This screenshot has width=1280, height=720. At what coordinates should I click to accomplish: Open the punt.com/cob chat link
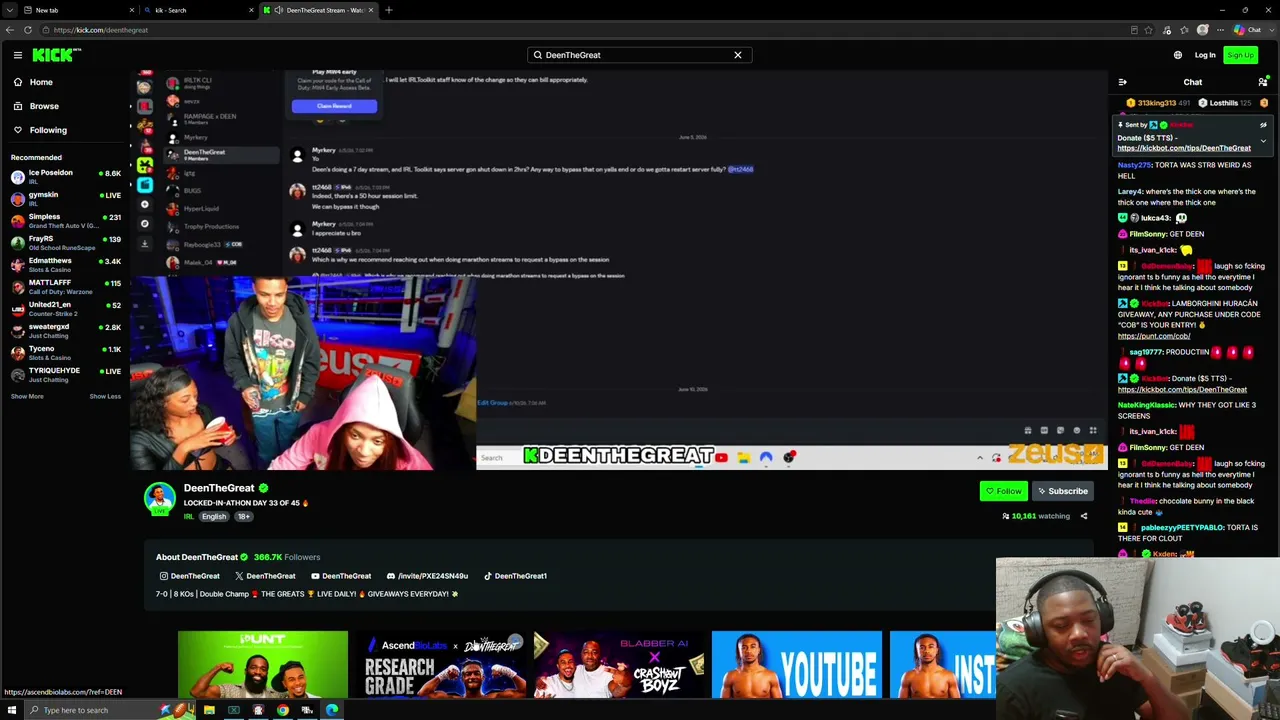tap(1154, 336)
